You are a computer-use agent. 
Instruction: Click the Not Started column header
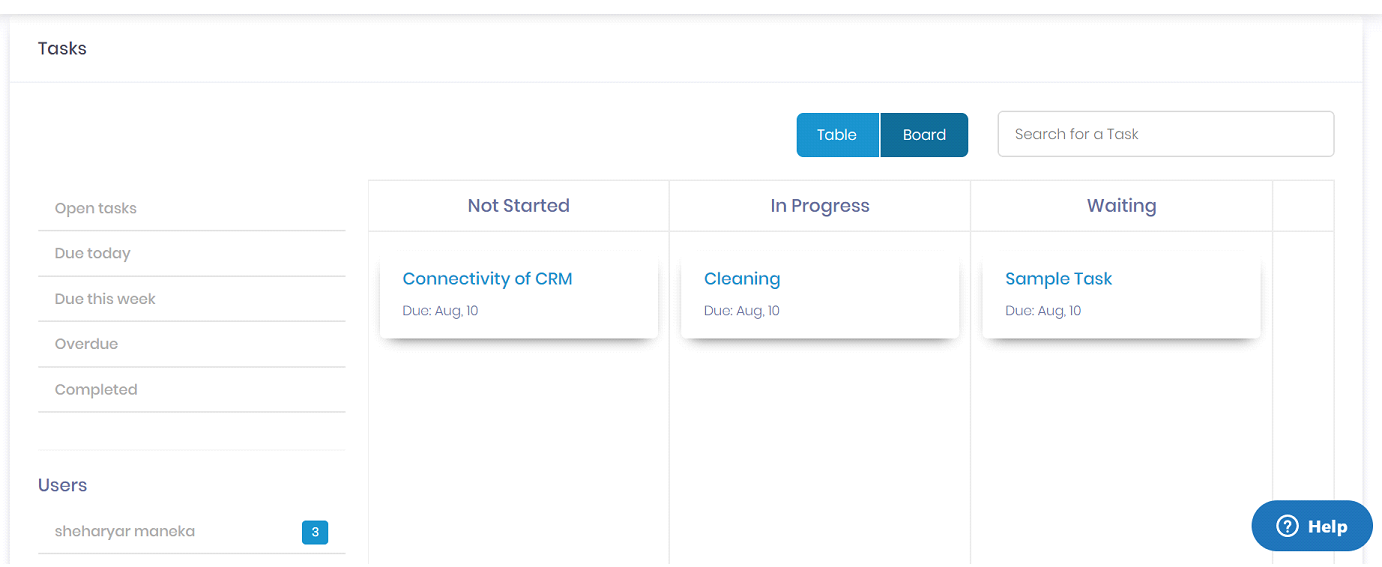tap(519, 206)
